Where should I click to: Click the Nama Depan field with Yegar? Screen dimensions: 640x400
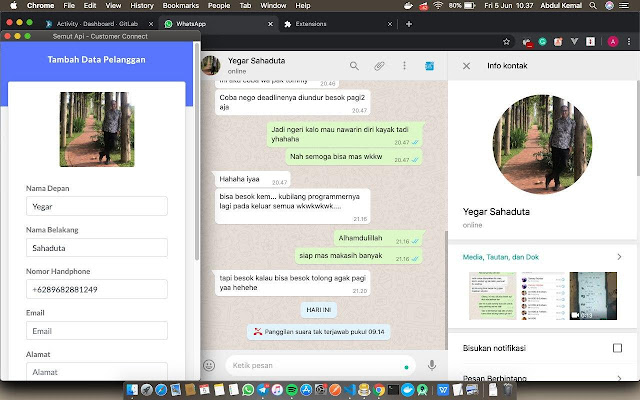tap(97, 206)
